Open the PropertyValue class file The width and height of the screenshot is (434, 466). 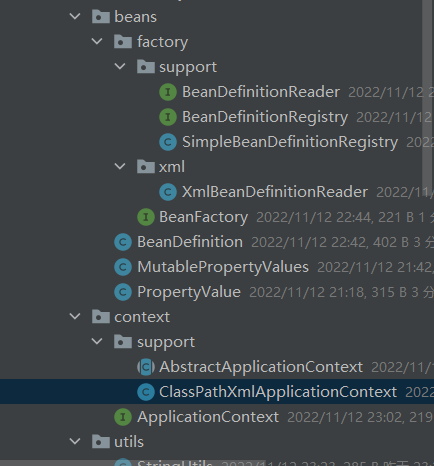189,292
